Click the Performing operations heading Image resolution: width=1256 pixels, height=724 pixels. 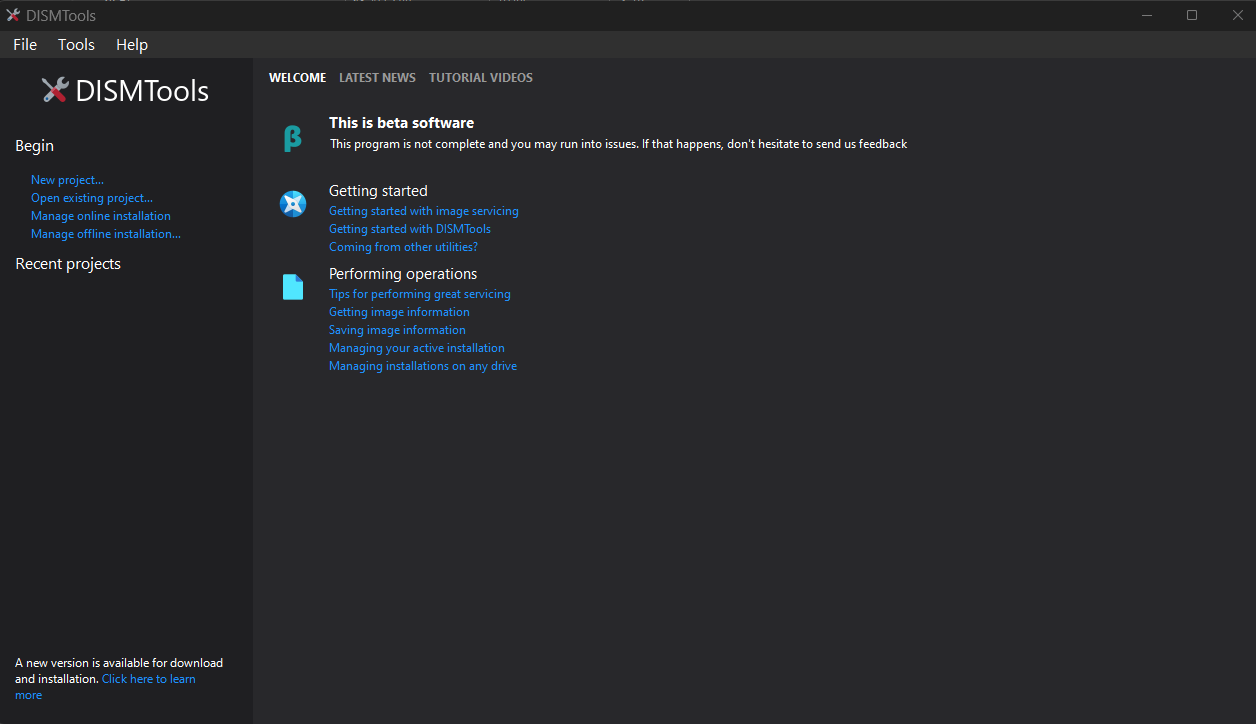[403, 274]
